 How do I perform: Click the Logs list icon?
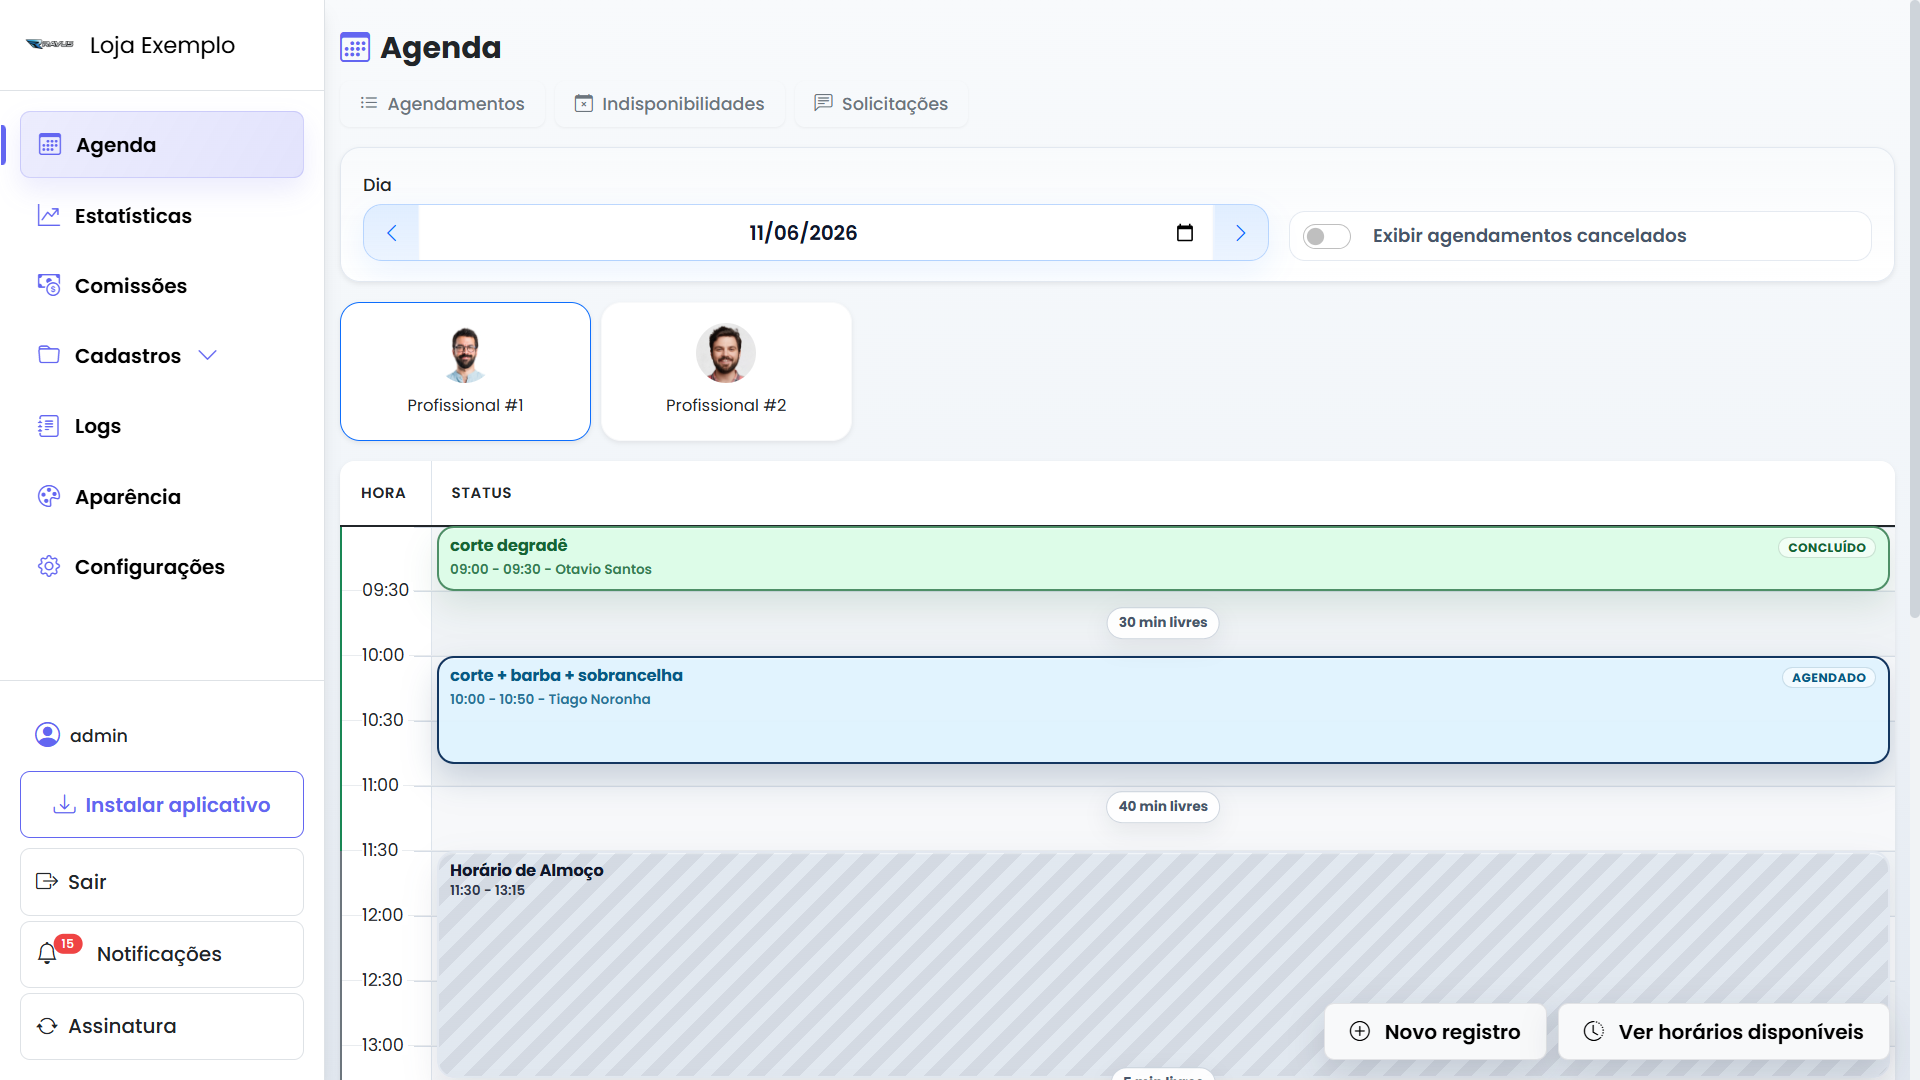coord(49,426)
